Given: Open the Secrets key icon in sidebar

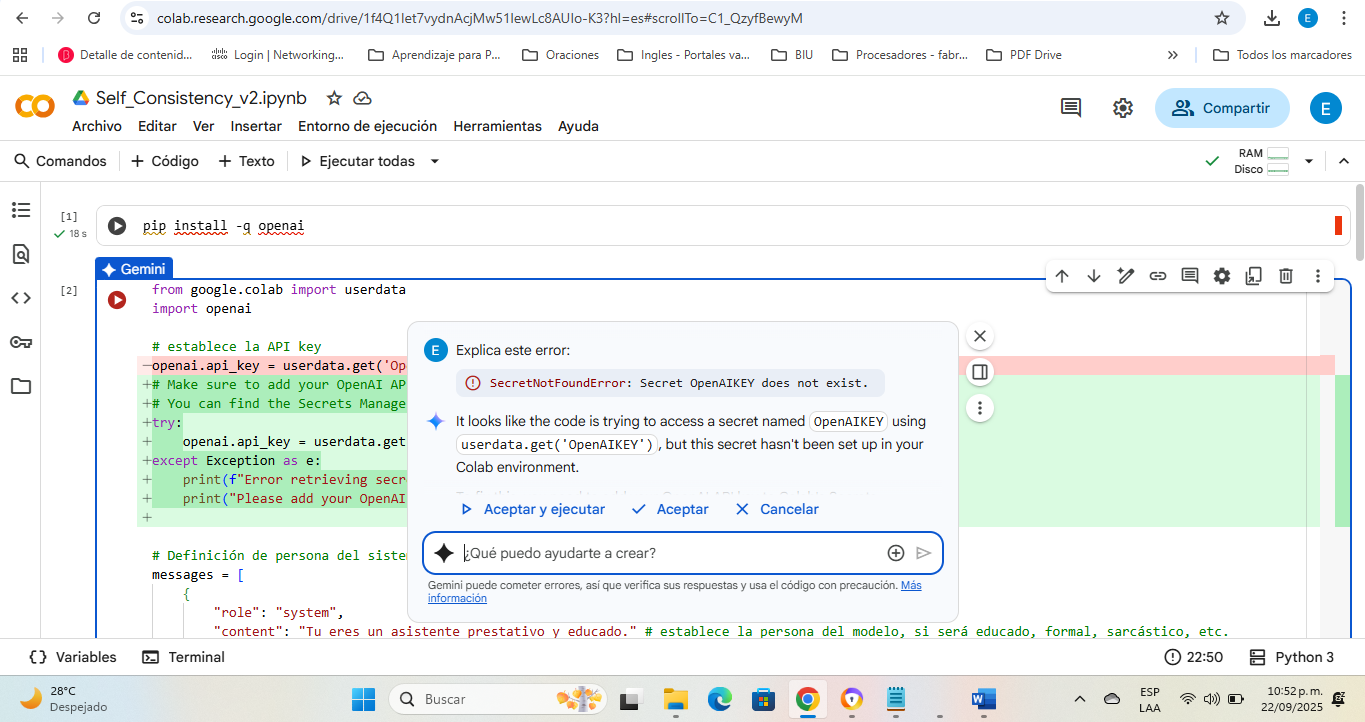Looking at the screenshot, I should coord(21,342).
